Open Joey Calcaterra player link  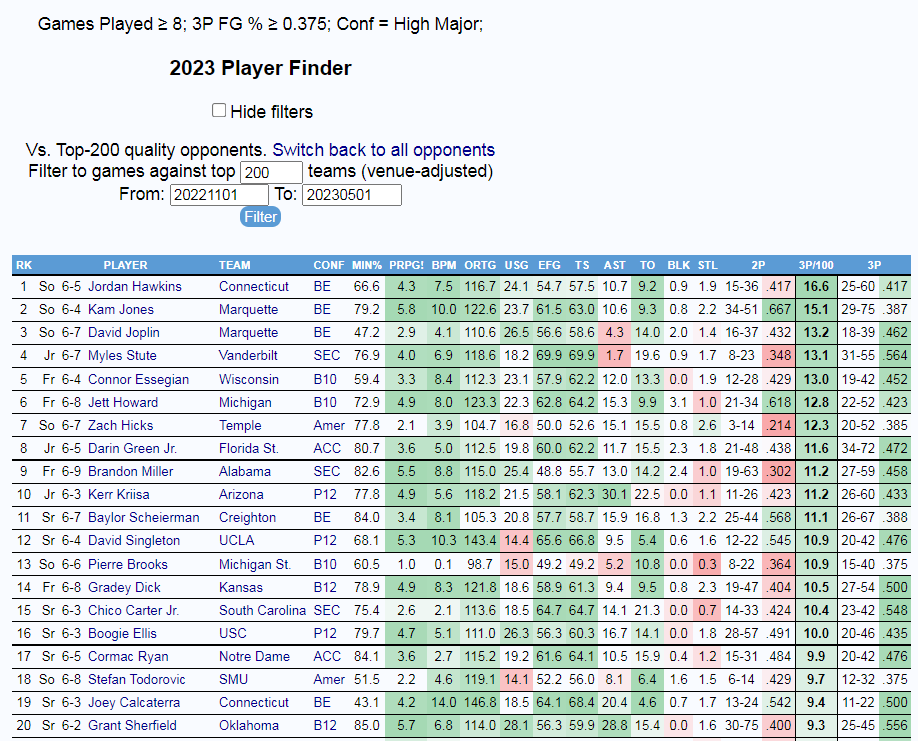point(134,702)
